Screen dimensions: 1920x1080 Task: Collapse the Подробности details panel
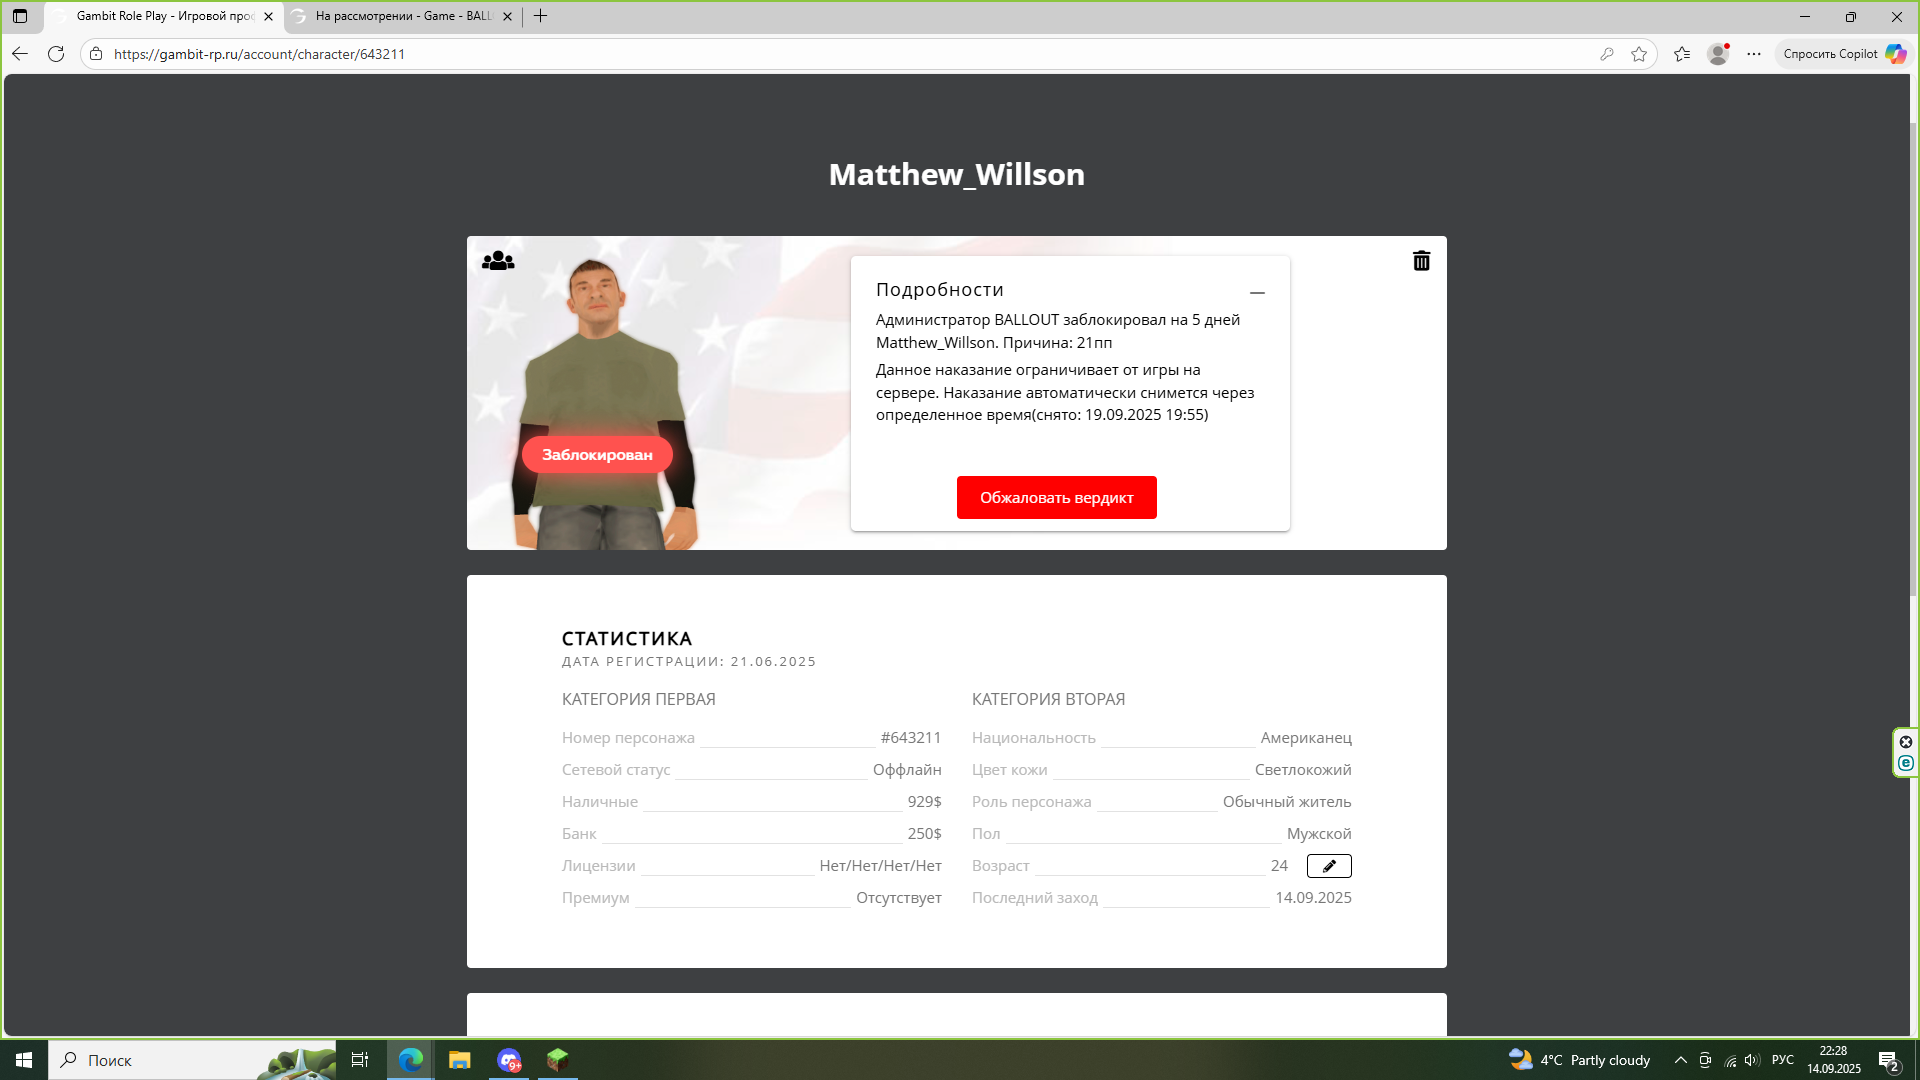pyautogui.click(x=1257, y=292)
